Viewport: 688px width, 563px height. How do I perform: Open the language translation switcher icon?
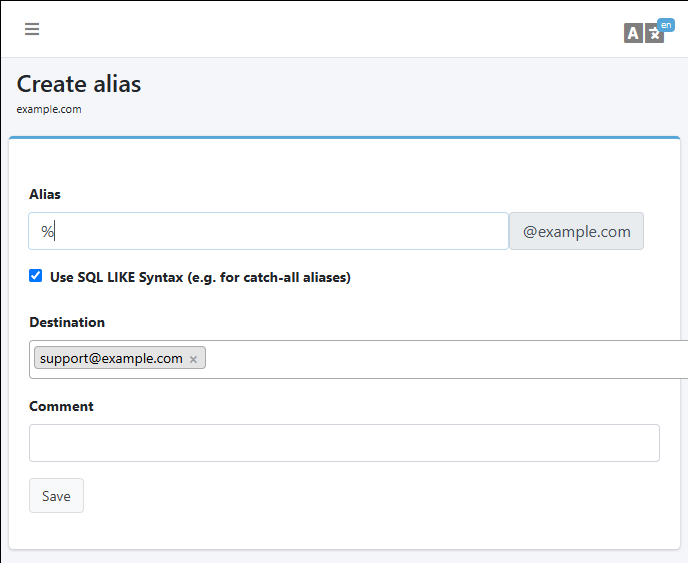[x=644, y=33]
